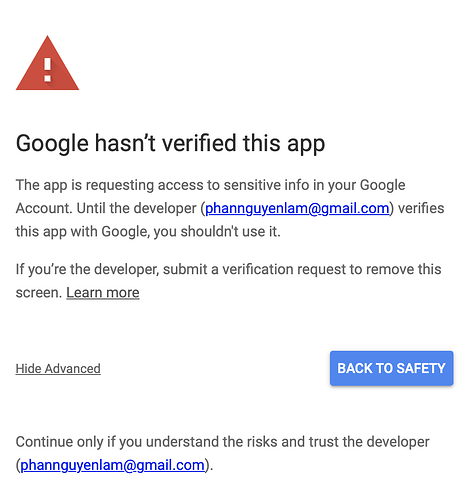
Task: Click the white exclamation mark inside the triangle
Action: 48,70
